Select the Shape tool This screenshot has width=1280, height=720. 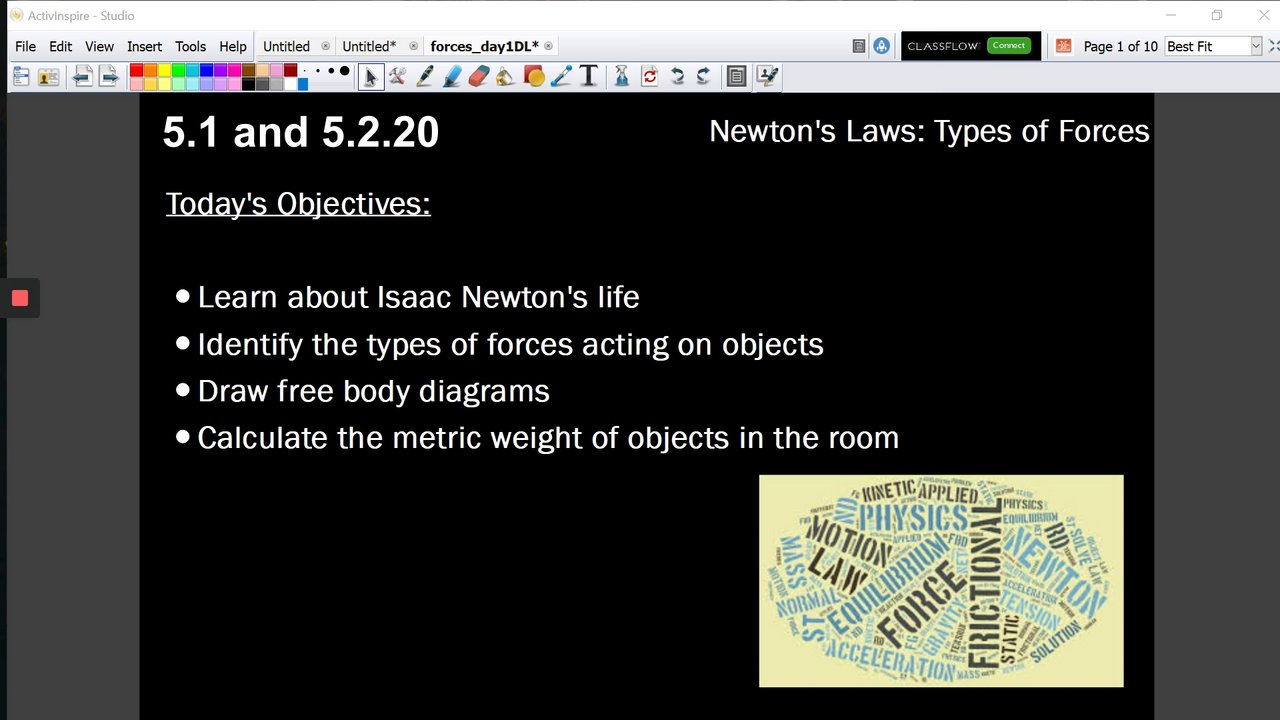click(534, 76)
